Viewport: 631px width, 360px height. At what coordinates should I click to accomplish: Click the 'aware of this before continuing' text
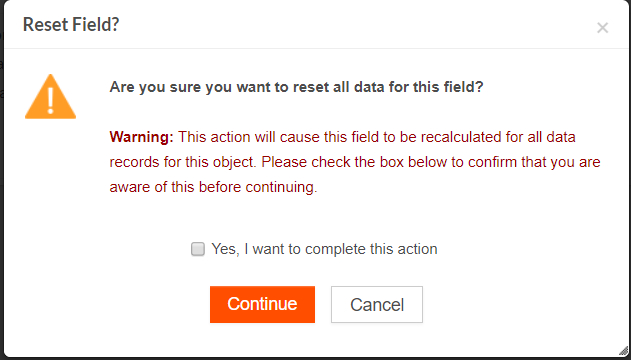point(213,187)
